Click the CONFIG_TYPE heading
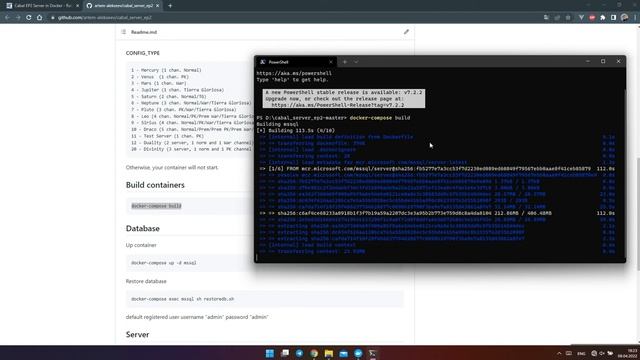This screenshot has height=360, width=640. [x=142, y=53]
